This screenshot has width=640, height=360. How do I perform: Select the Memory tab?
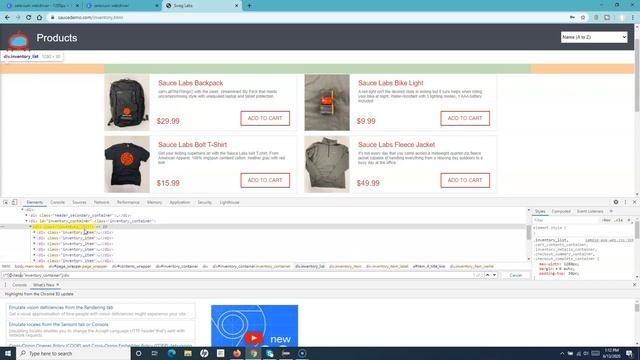(155, 202)
